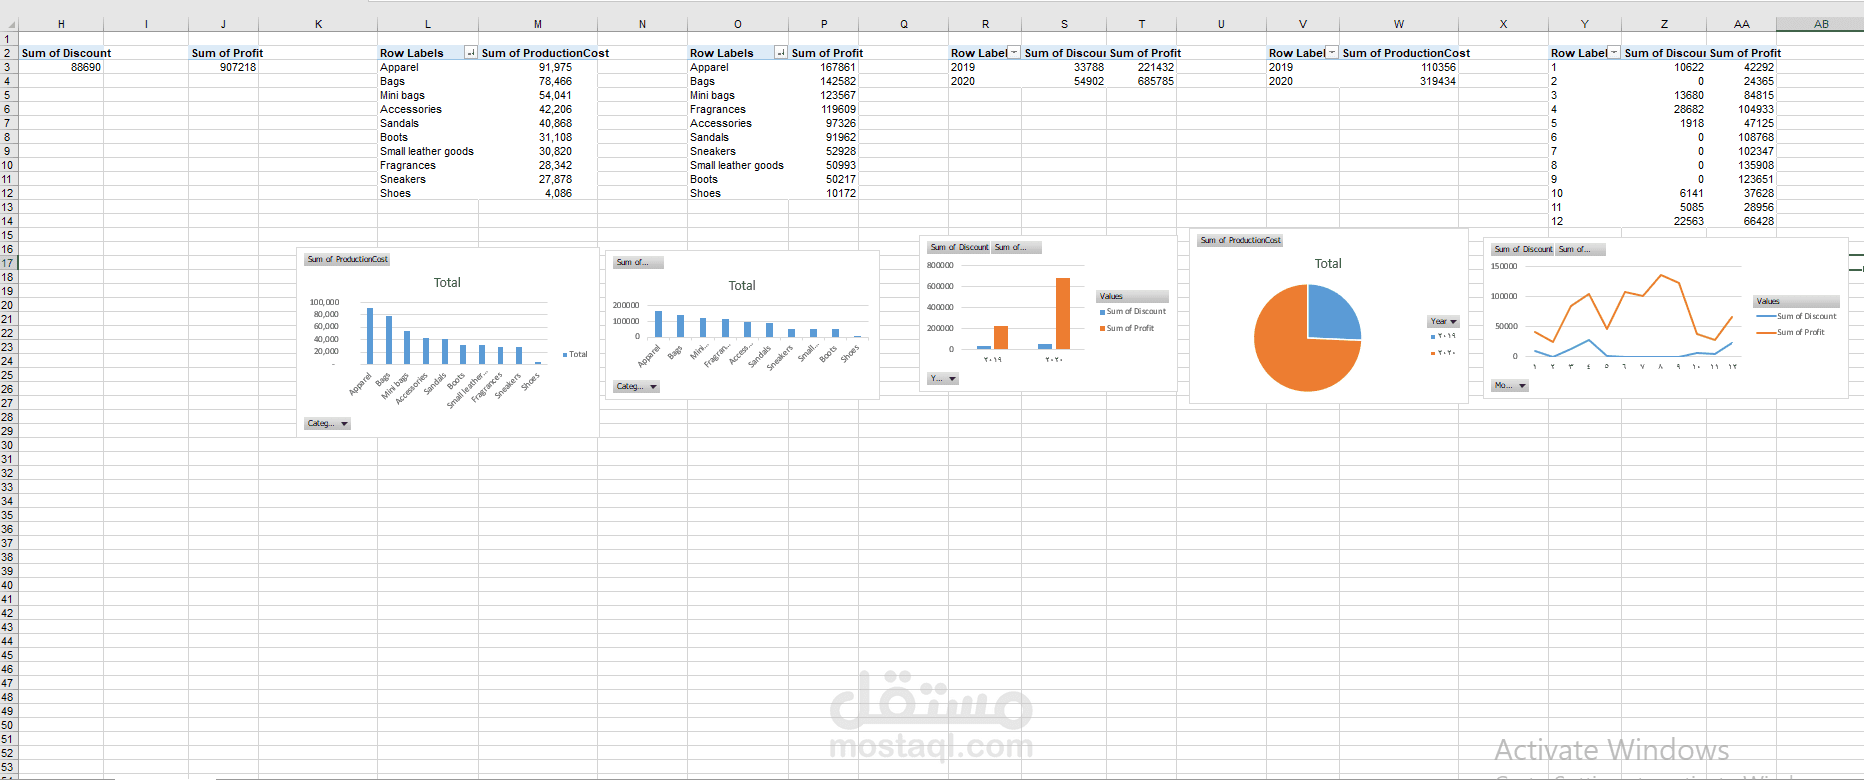1864x780 pixels.
Task: Click Sum of Discount button on yearly column chart
Action: 959,248
